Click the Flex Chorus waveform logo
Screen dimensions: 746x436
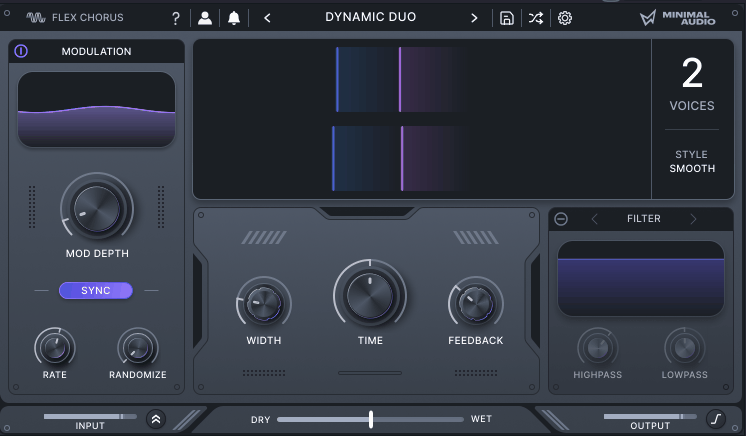36,18
